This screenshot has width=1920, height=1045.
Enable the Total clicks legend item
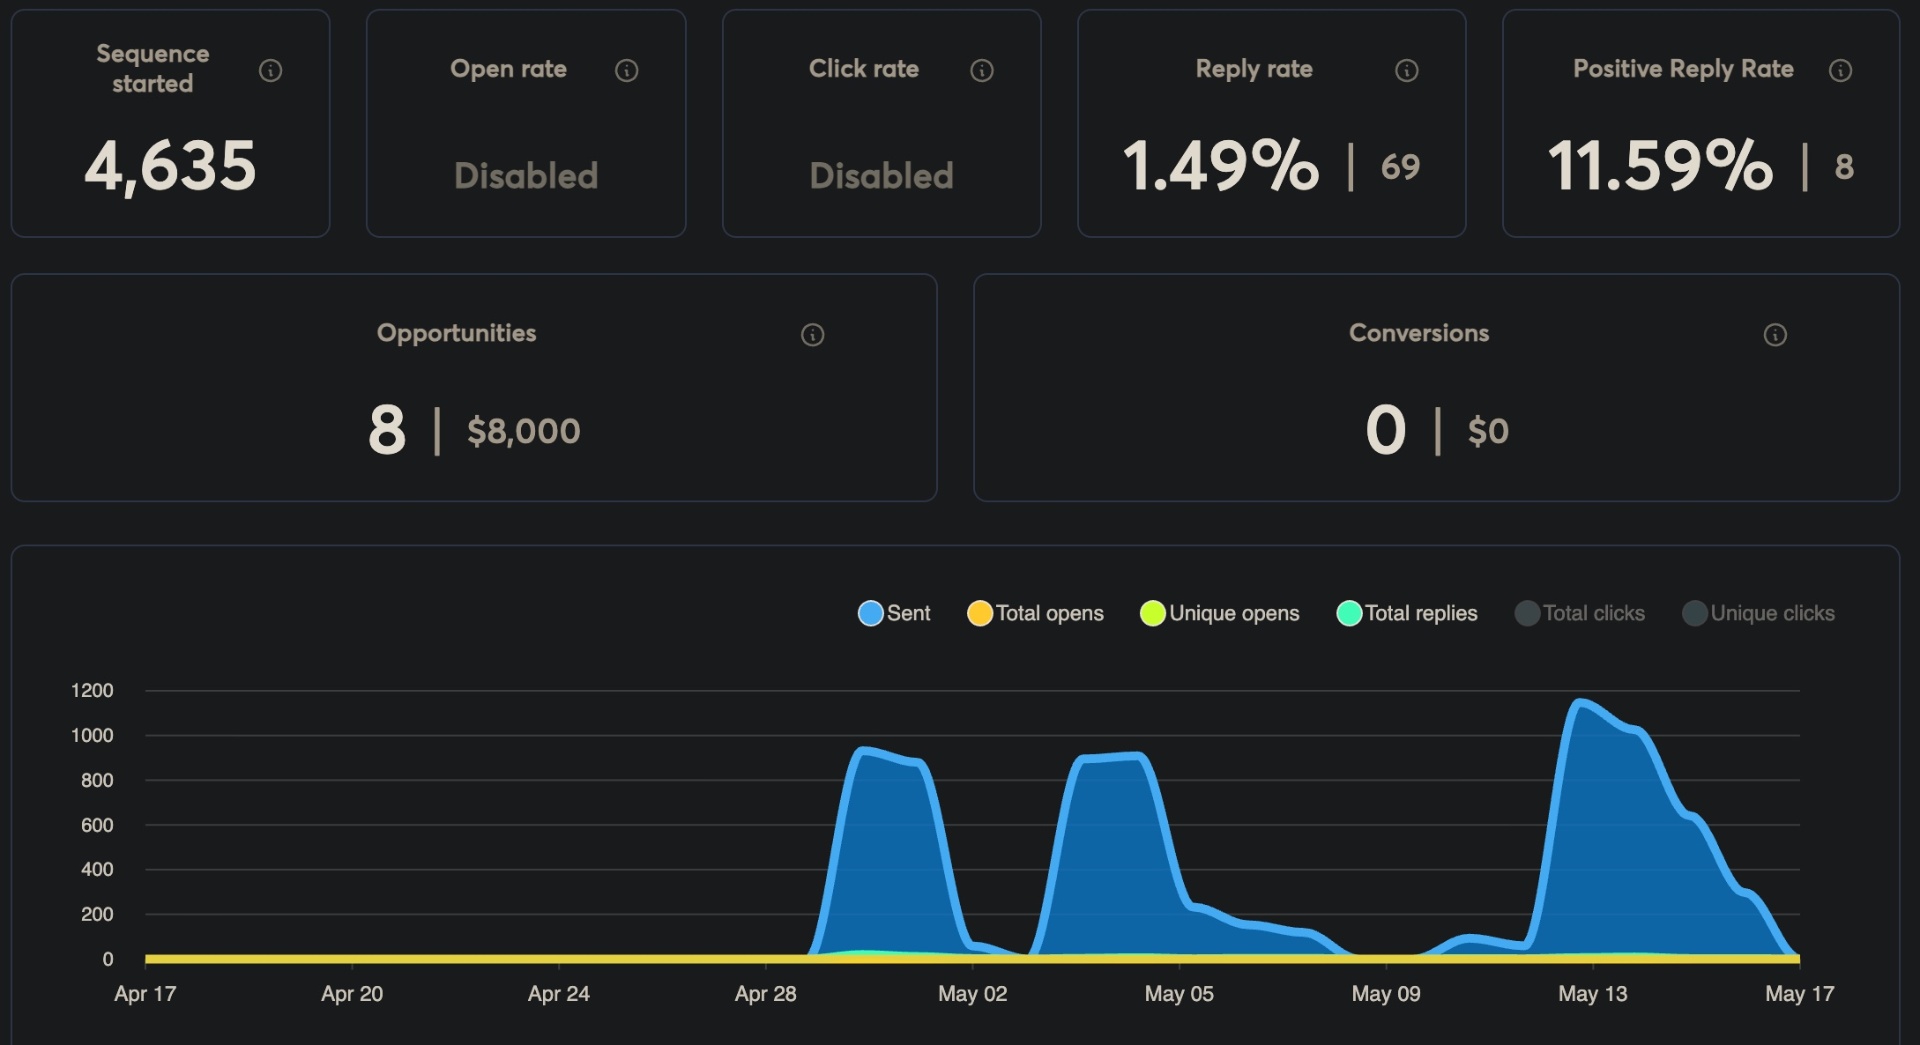tap(1580, 613)
